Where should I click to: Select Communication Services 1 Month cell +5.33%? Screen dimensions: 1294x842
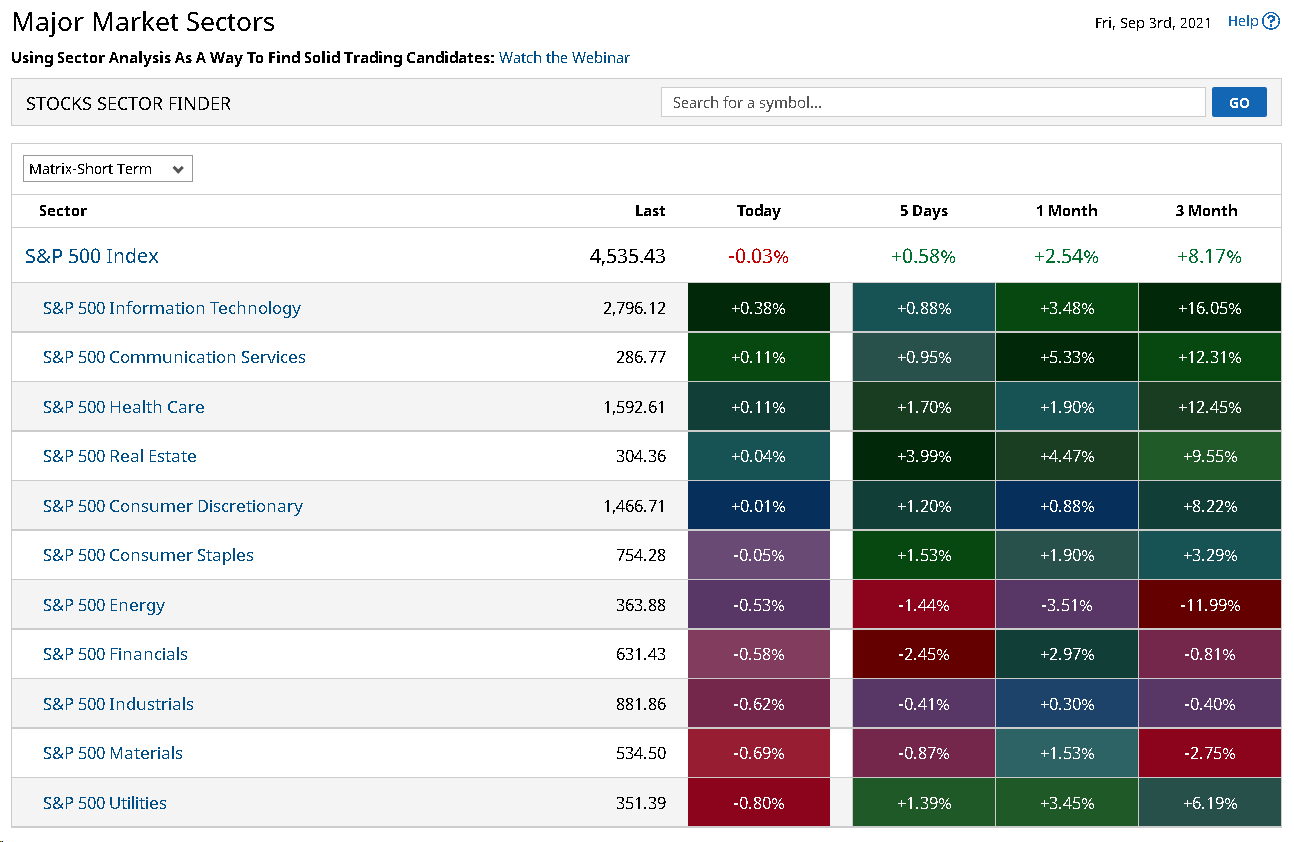pyautogui.click(x=1067, y=357)
